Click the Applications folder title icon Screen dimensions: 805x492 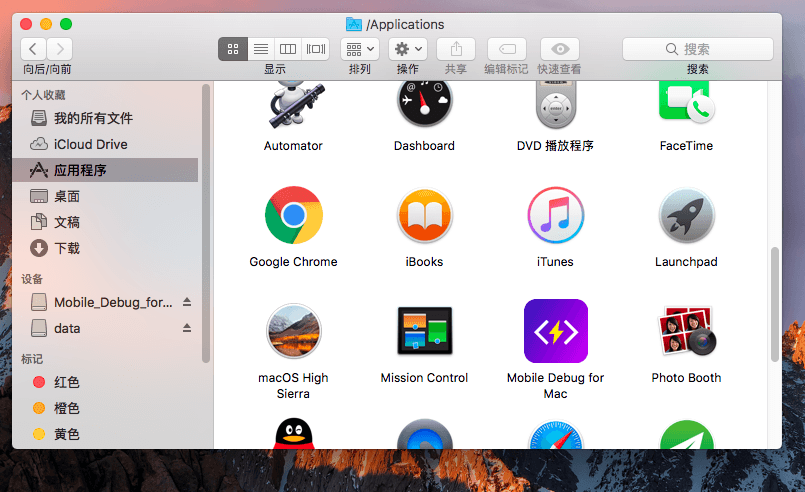tap(354, 24)
